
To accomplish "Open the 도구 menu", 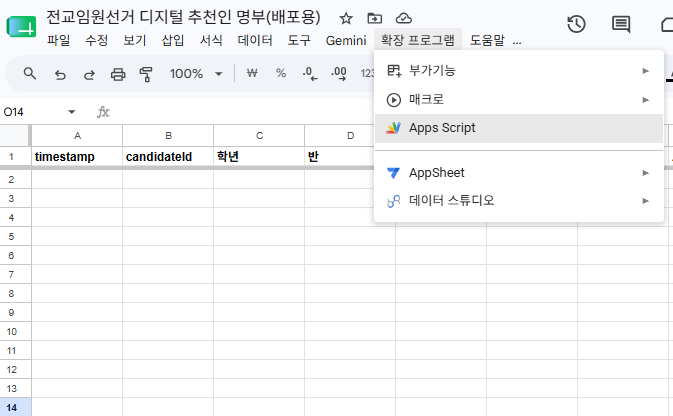I will pyautogui.click(x=299, y=40).
